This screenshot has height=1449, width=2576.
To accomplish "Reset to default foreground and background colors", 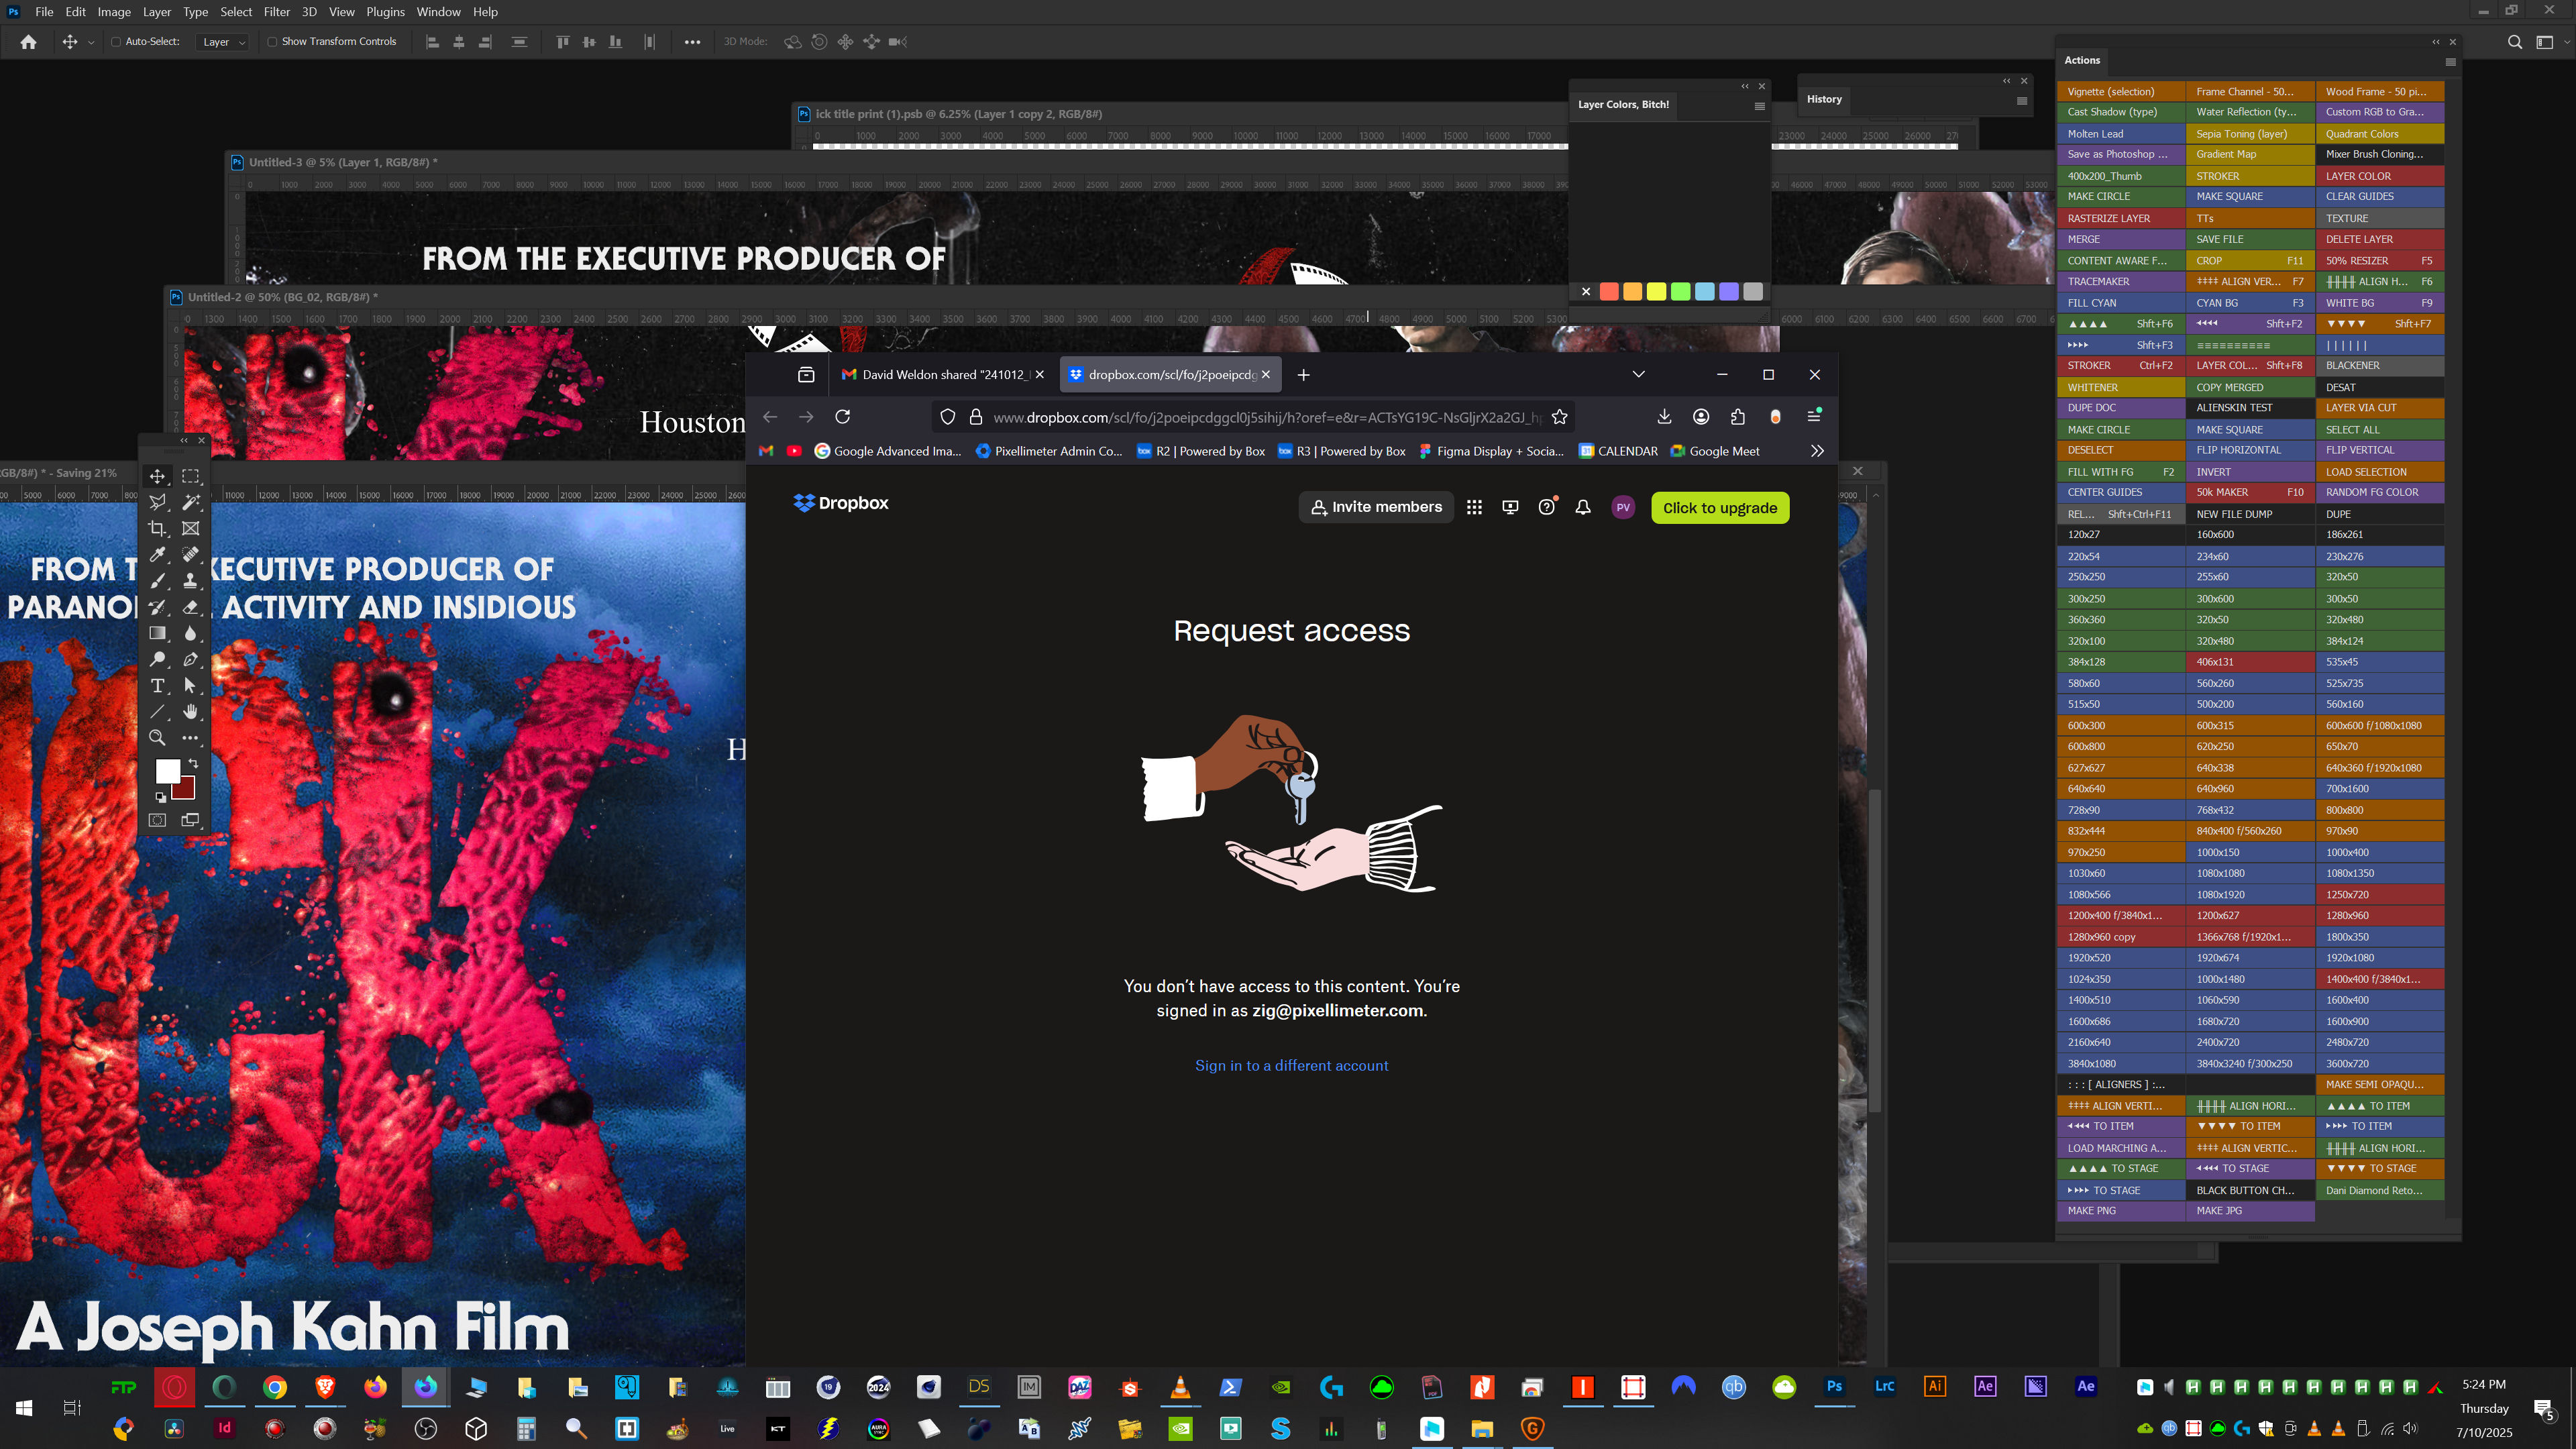I will tap(160, 797).
